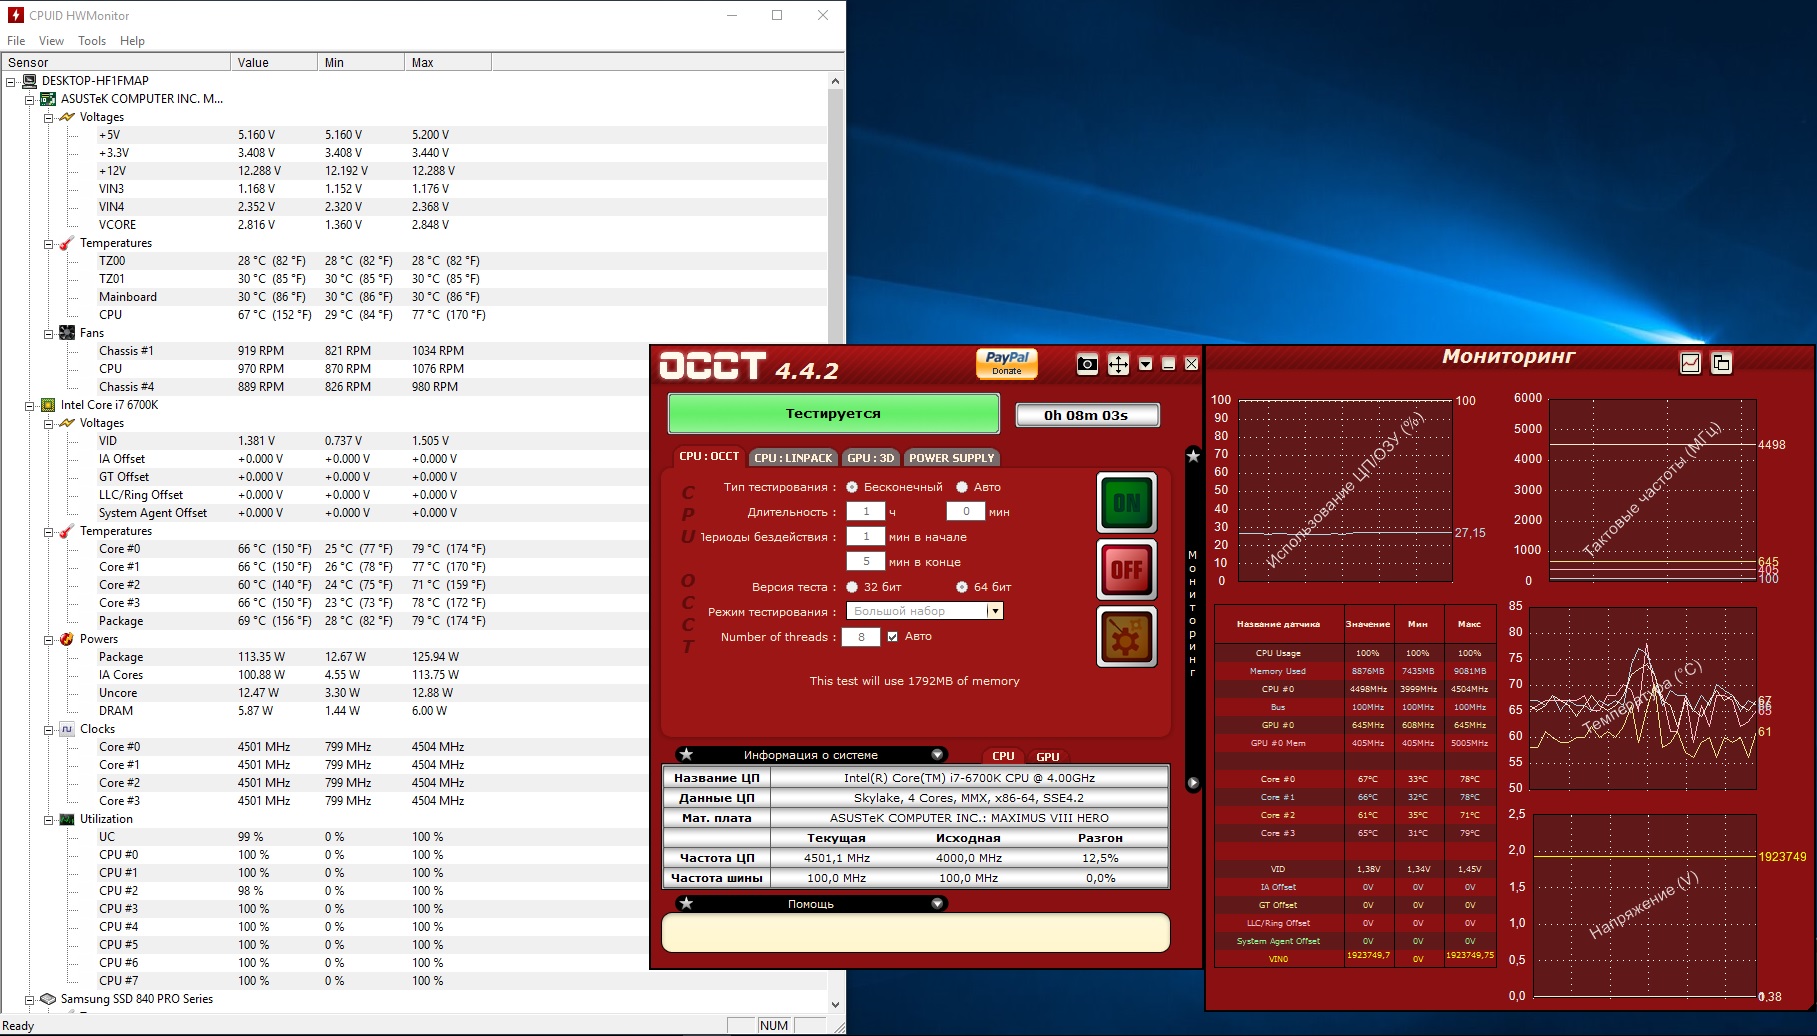The image size is (1817, 1036).
Task: Click the fan icon beside Fans
Action: (67, 333)
